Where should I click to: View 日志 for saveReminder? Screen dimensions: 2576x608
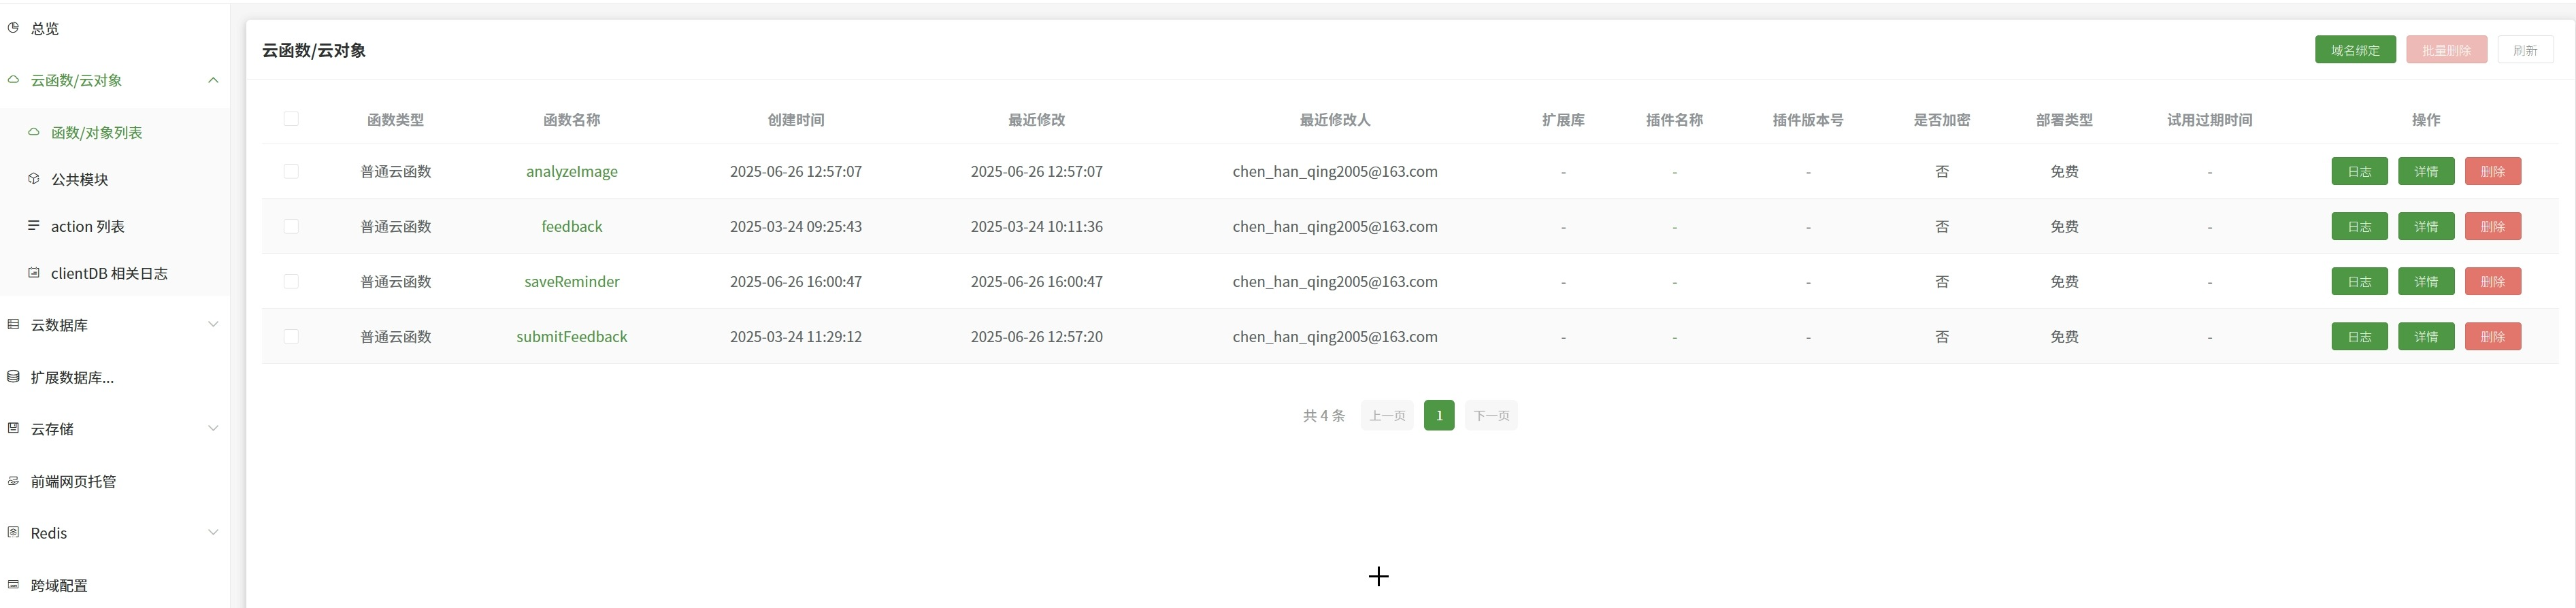pyautogui.click(x=2359, y=281)
